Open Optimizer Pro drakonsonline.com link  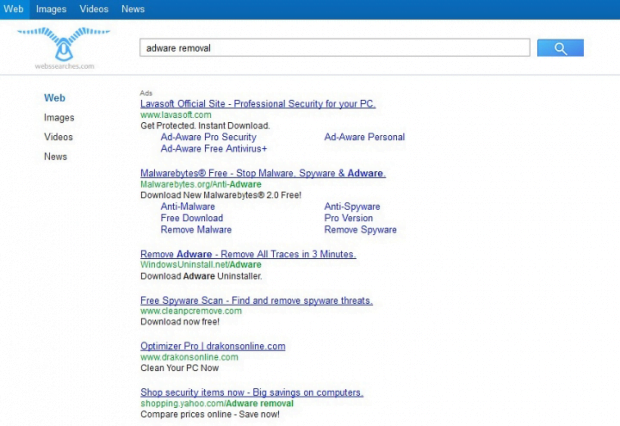click(x=213, y=346)
